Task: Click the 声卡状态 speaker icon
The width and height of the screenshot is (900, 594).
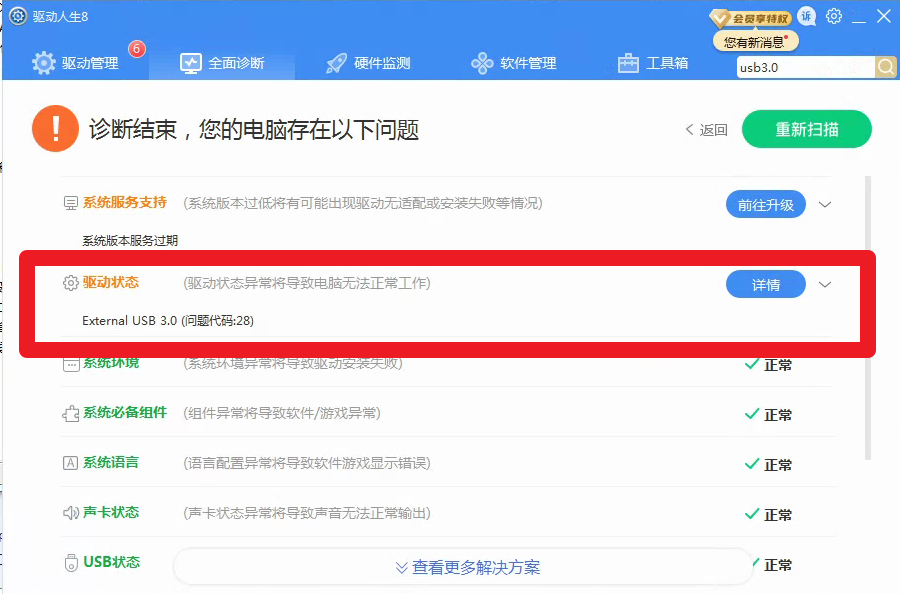Action: click(71, 513)
